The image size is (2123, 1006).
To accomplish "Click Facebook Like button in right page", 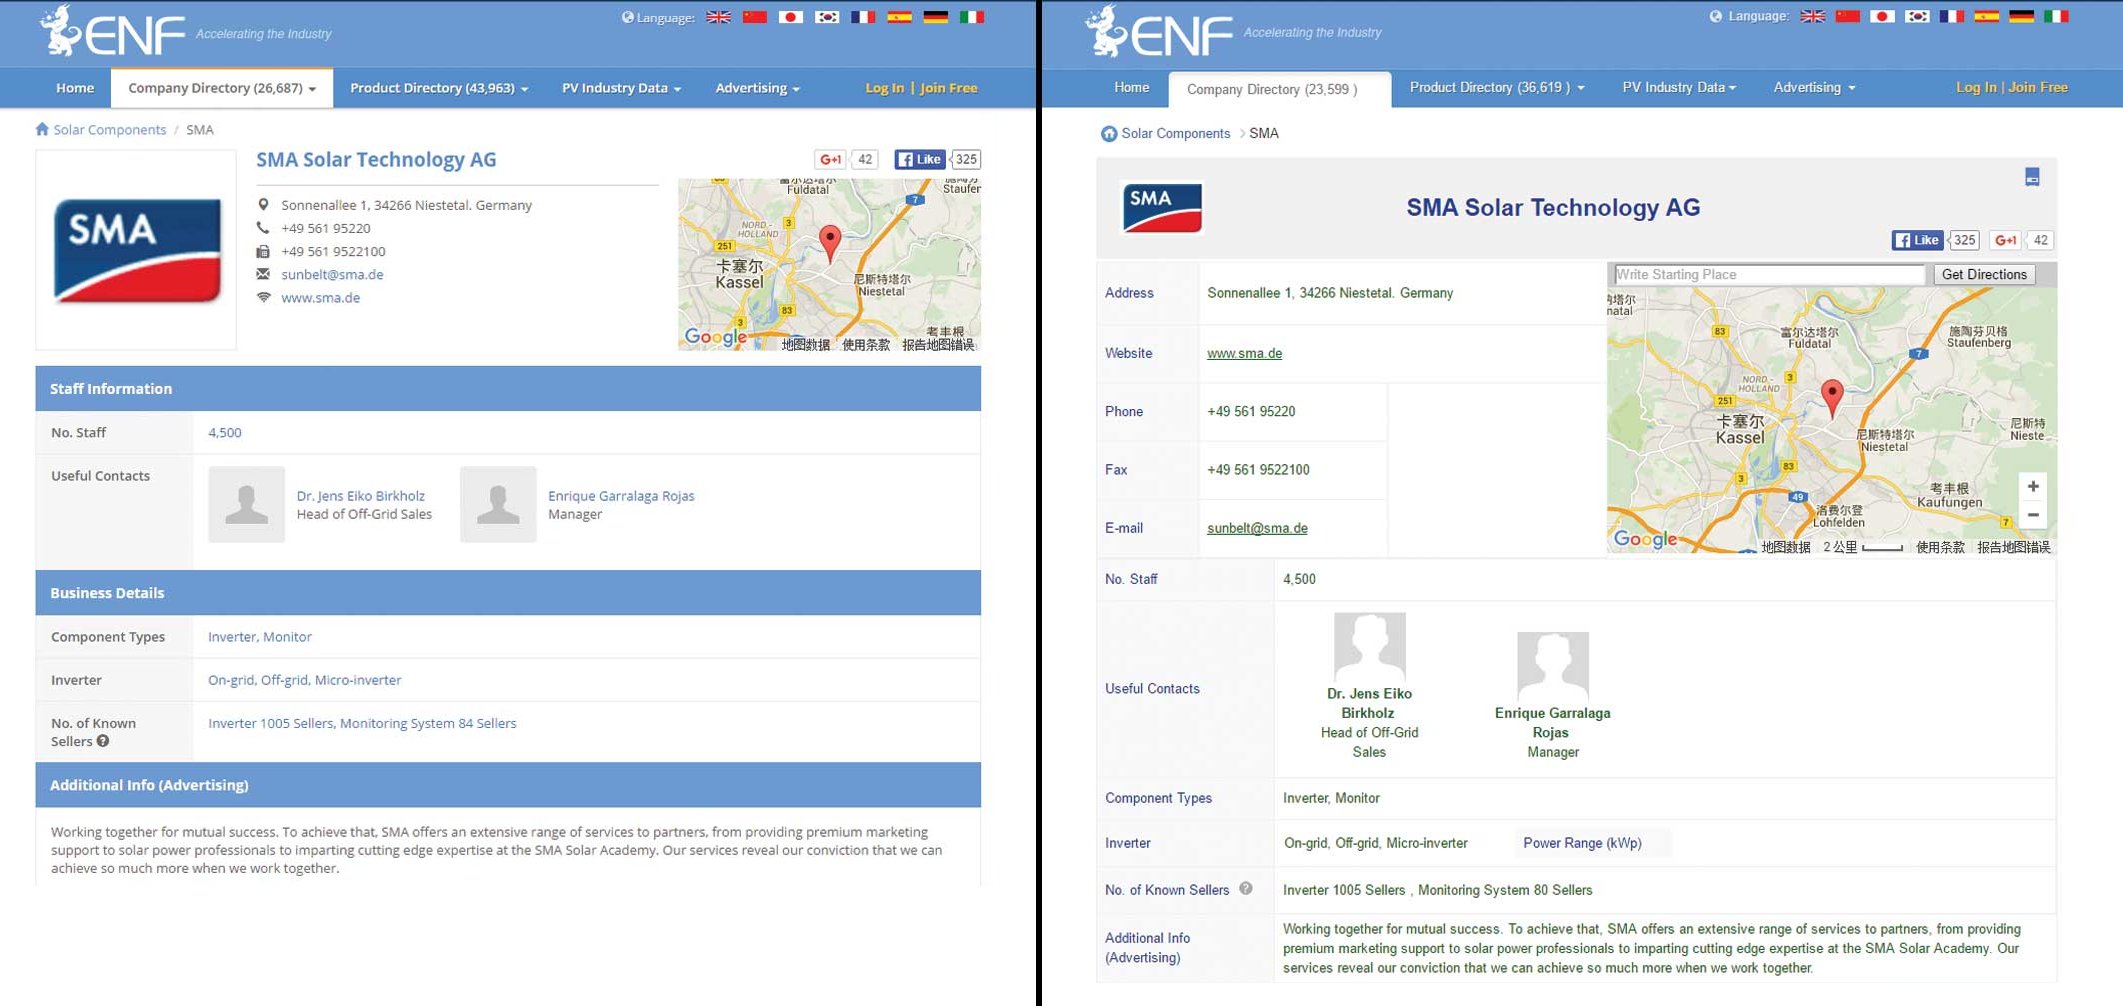I will click(x=1917, y=240).
